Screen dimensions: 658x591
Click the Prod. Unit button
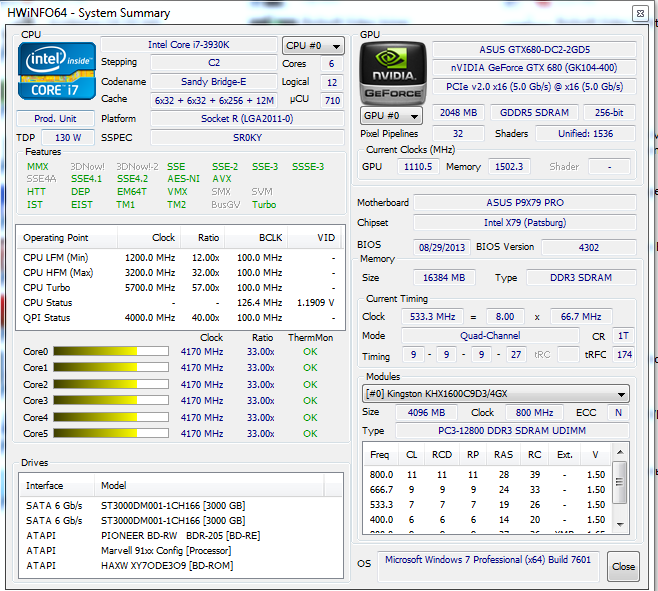(x=55, y=119)
